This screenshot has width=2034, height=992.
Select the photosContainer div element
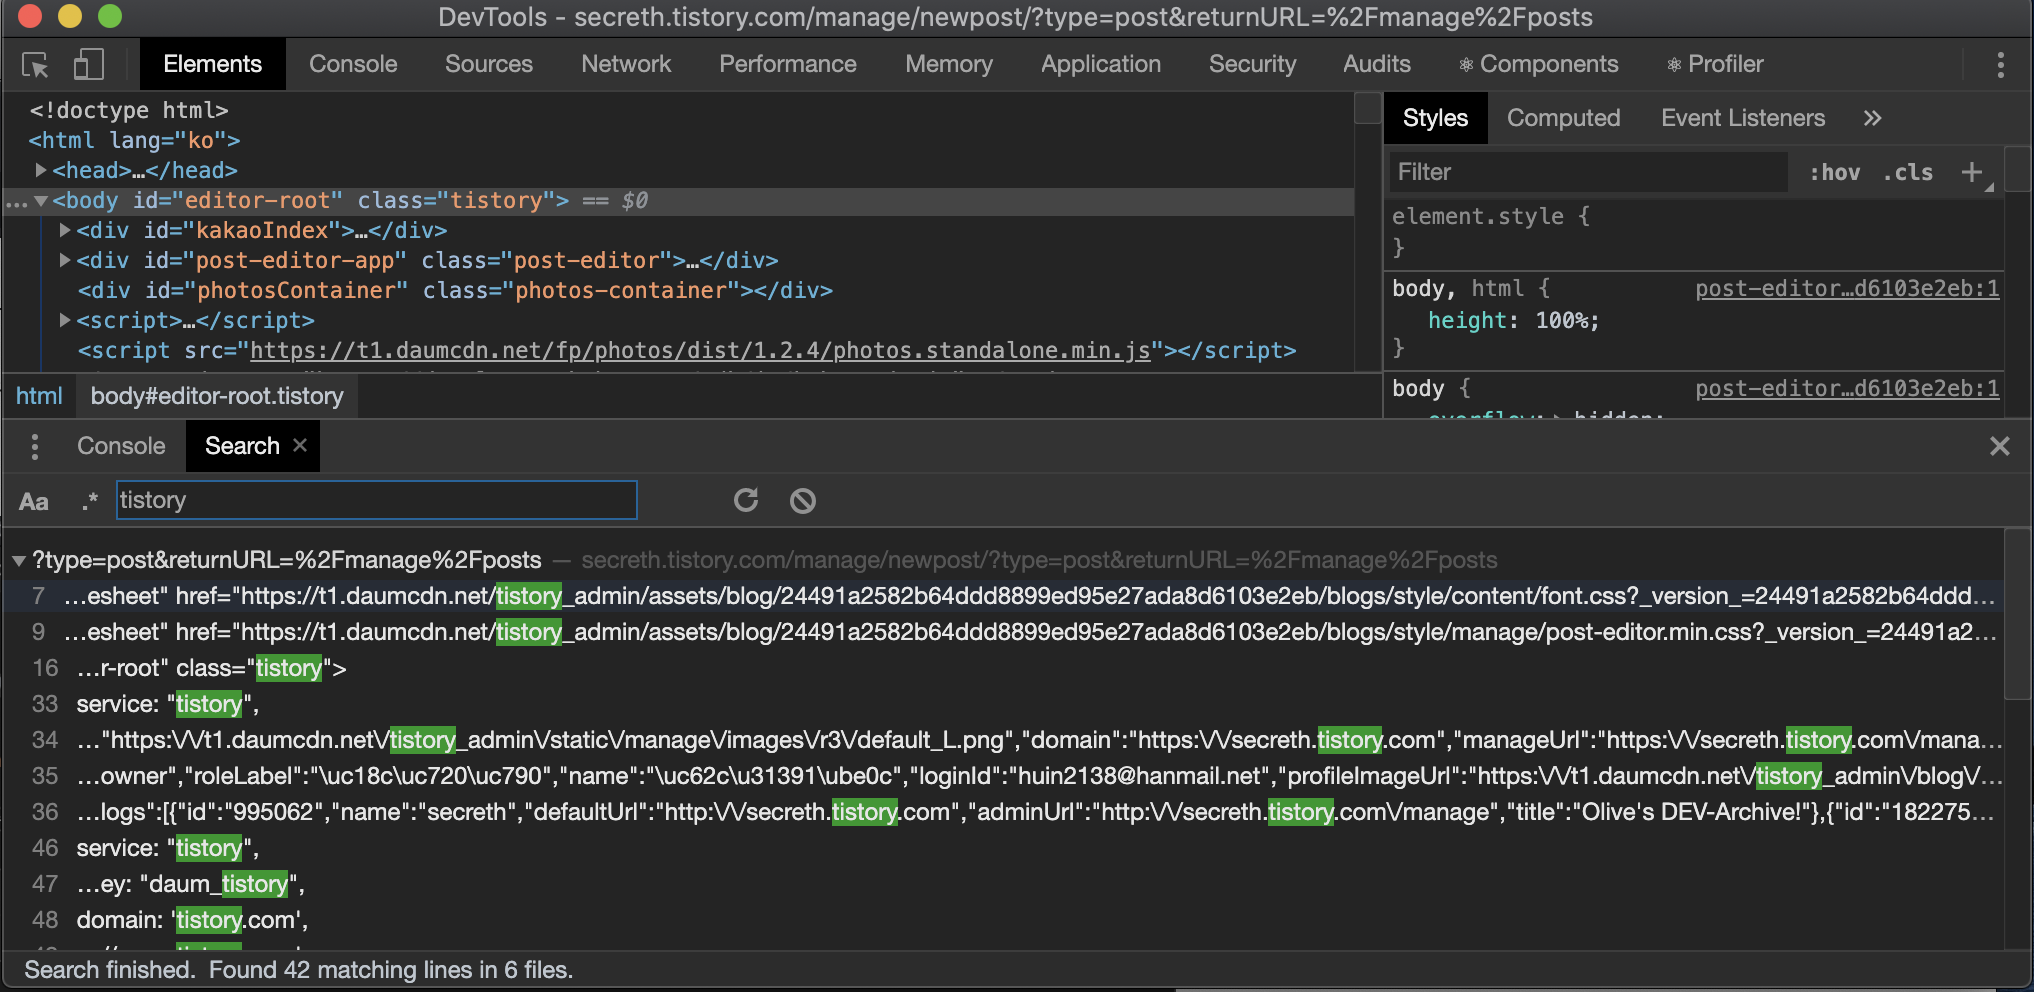[455, 290]
